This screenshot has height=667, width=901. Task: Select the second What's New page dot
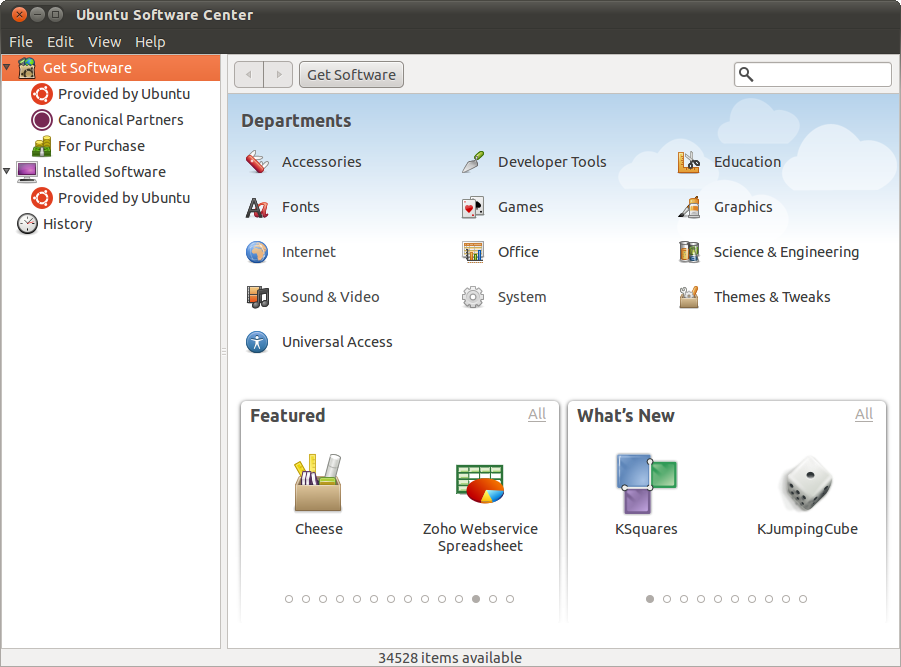(x=667, y=599)
